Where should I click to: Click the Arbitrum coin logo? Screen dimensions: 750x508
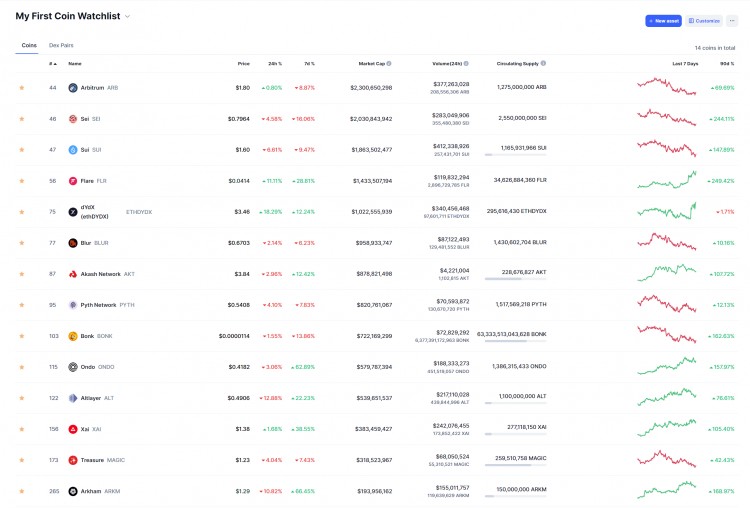[x=73, y=88]
